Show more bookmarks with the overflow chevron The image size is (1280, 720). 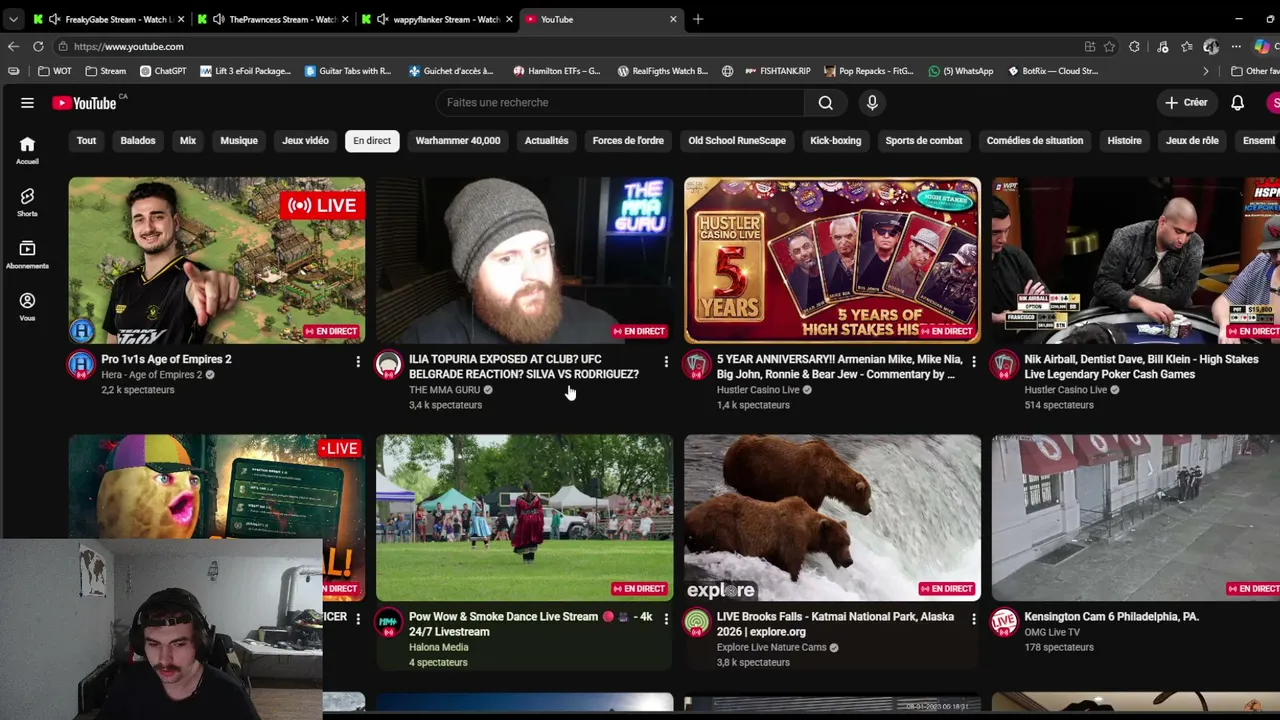pos(1205,71)
